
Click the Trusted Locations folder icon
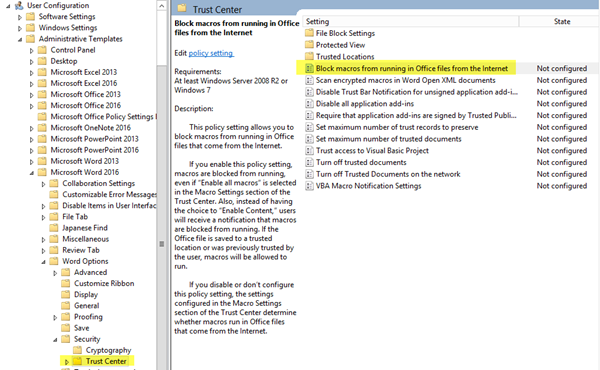click(309, 57)
